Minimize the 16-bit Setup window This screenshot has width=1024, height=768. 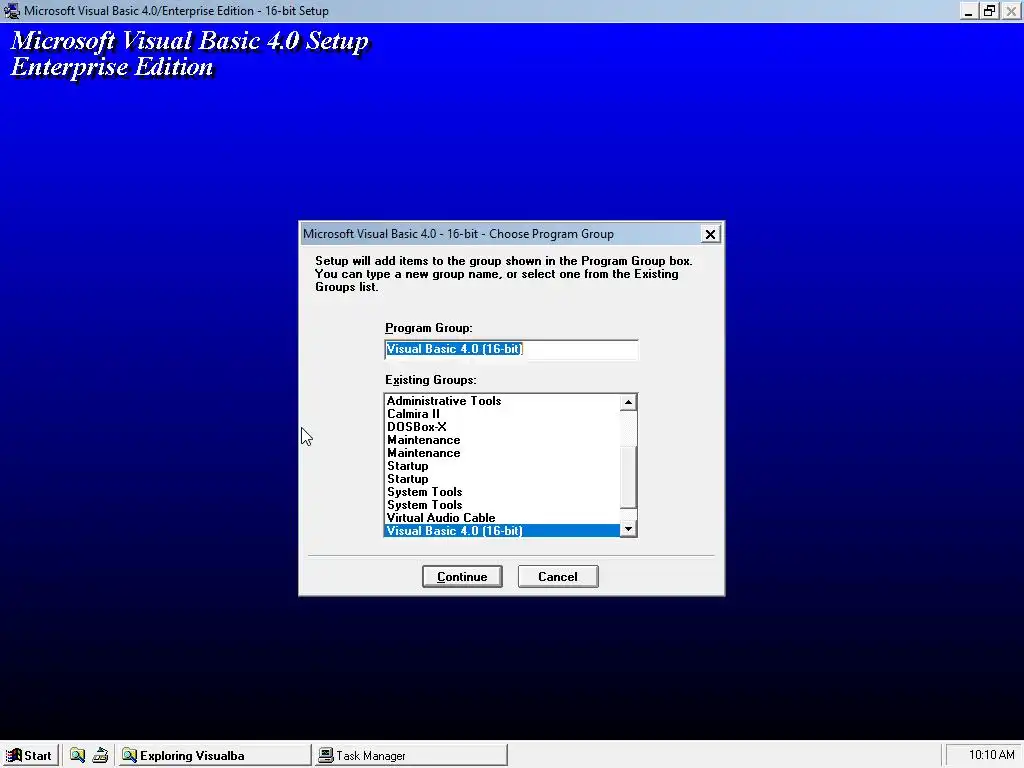pos(968,10)
